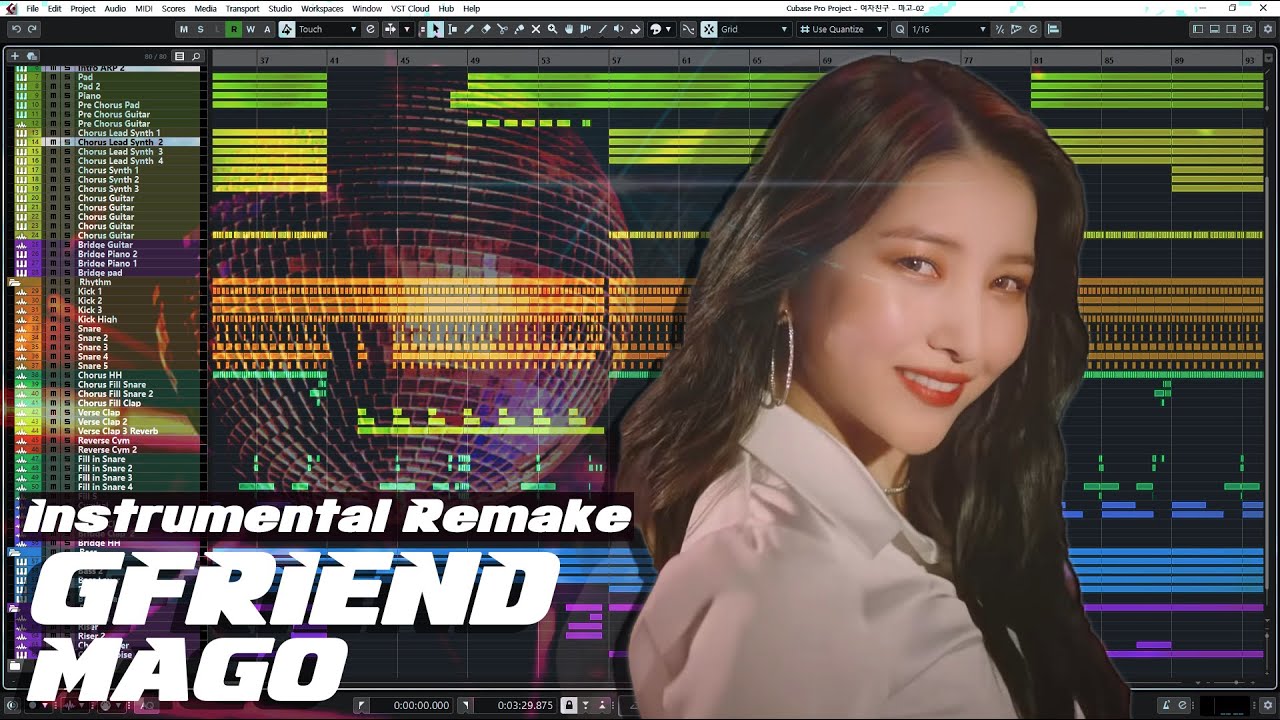
Task: Select the Pre Chorus Pad track
Action: [109, 105]
